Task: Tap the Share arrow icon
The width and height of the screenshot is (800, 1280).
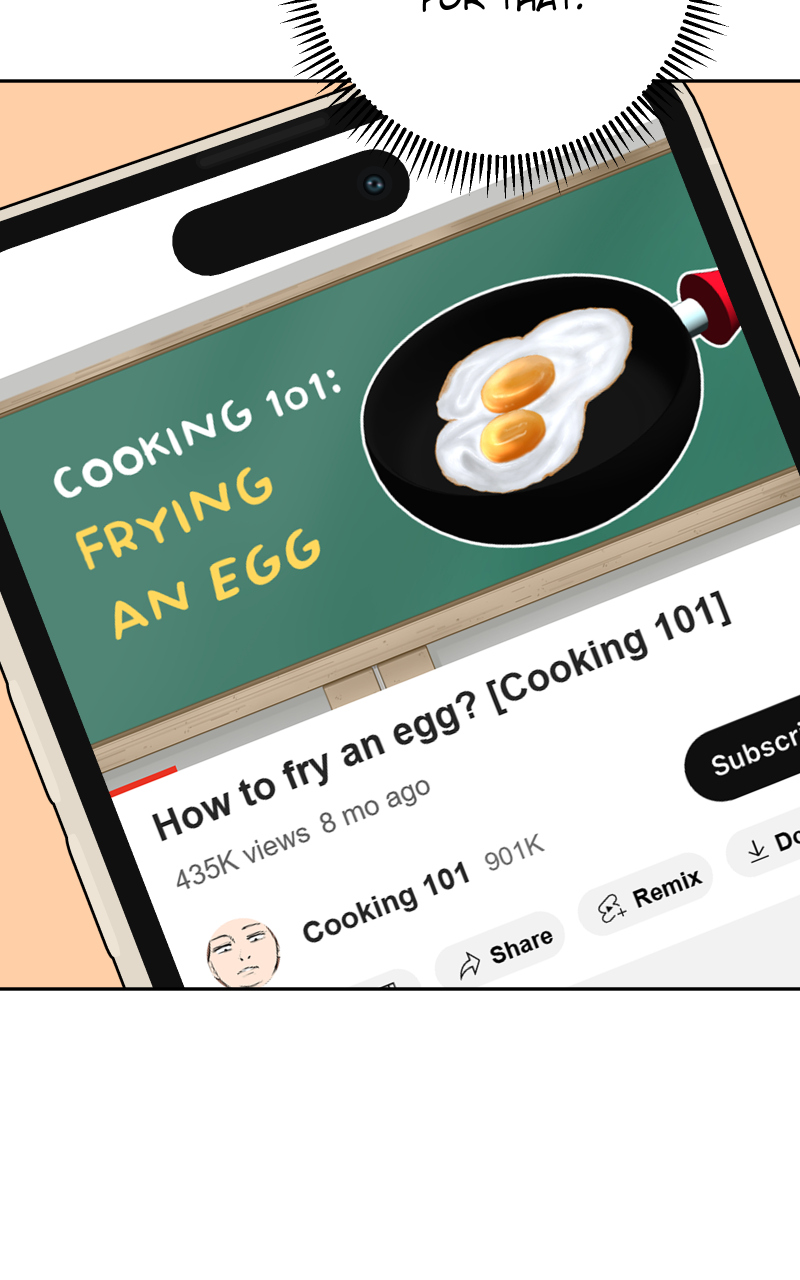Action: tap(470, 965)
